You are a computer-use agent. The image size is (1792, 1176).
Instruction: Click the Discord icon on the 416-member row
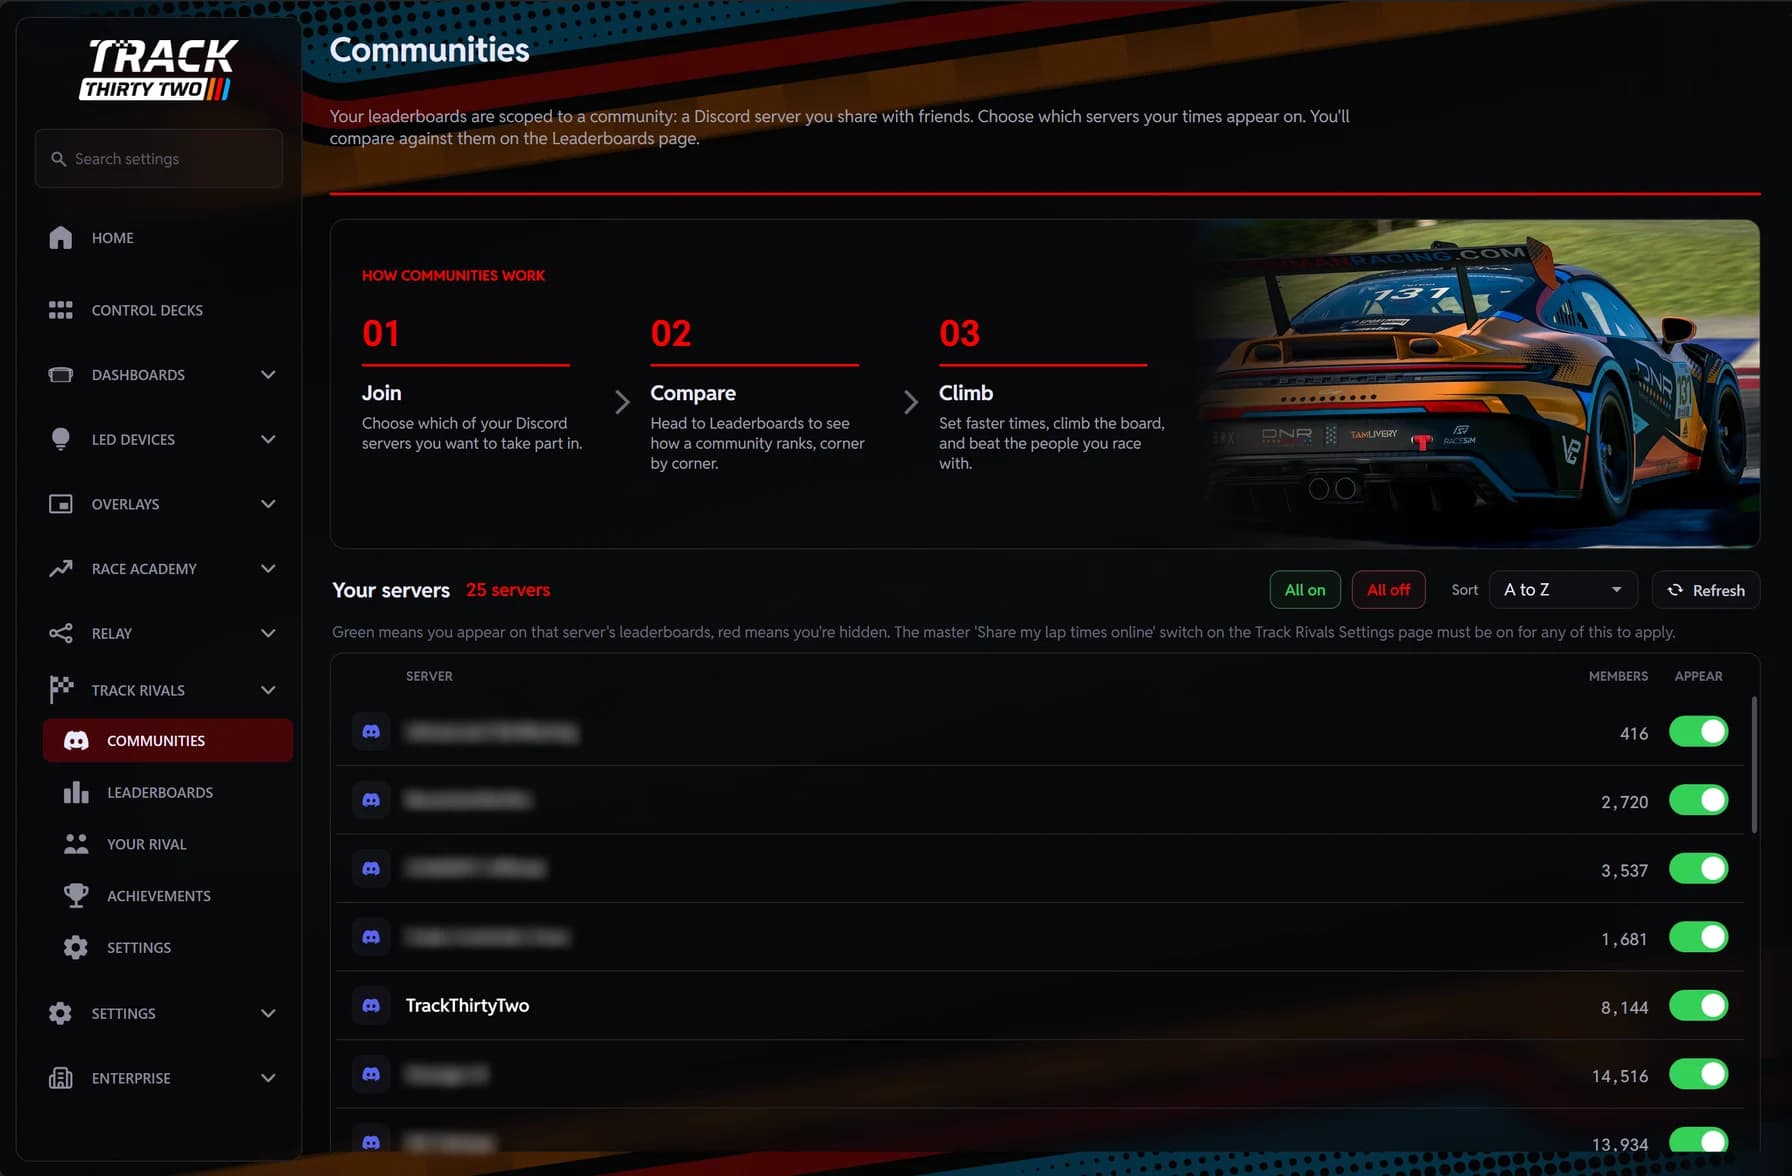371,731
